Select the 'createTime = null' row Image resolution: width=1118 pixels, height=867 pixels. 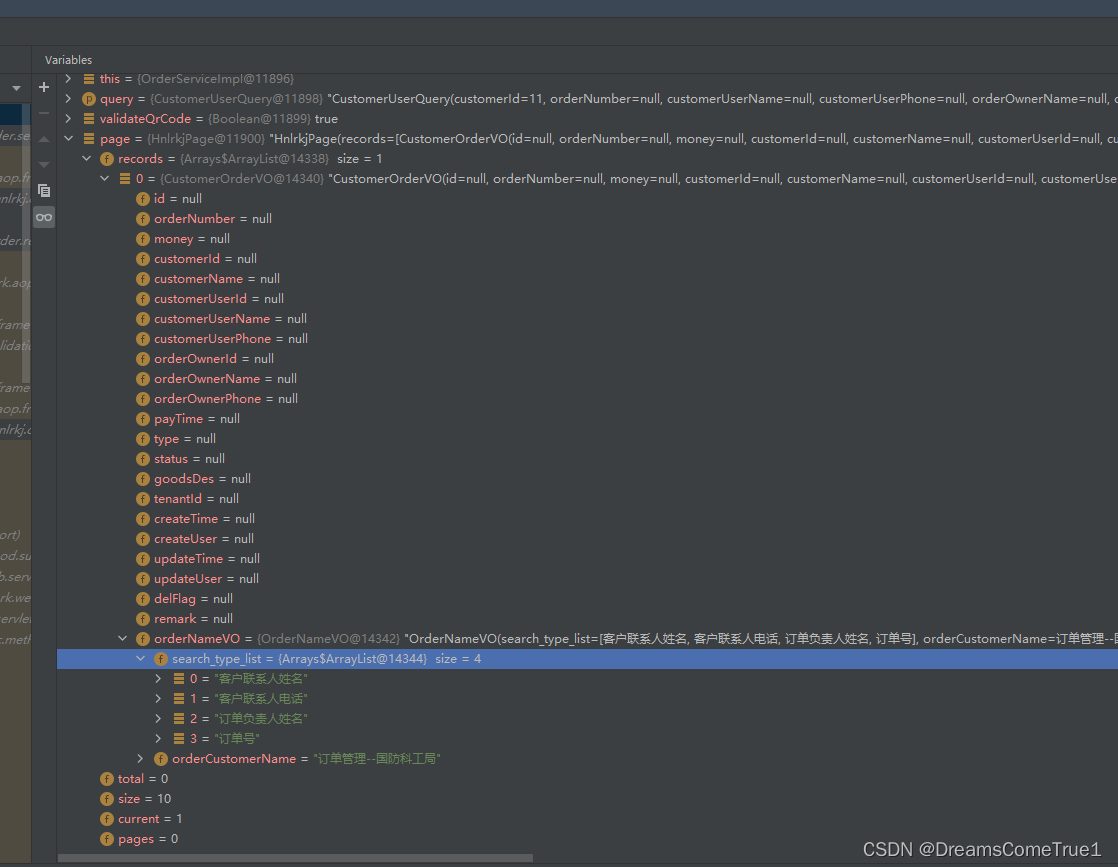[588, 518]
